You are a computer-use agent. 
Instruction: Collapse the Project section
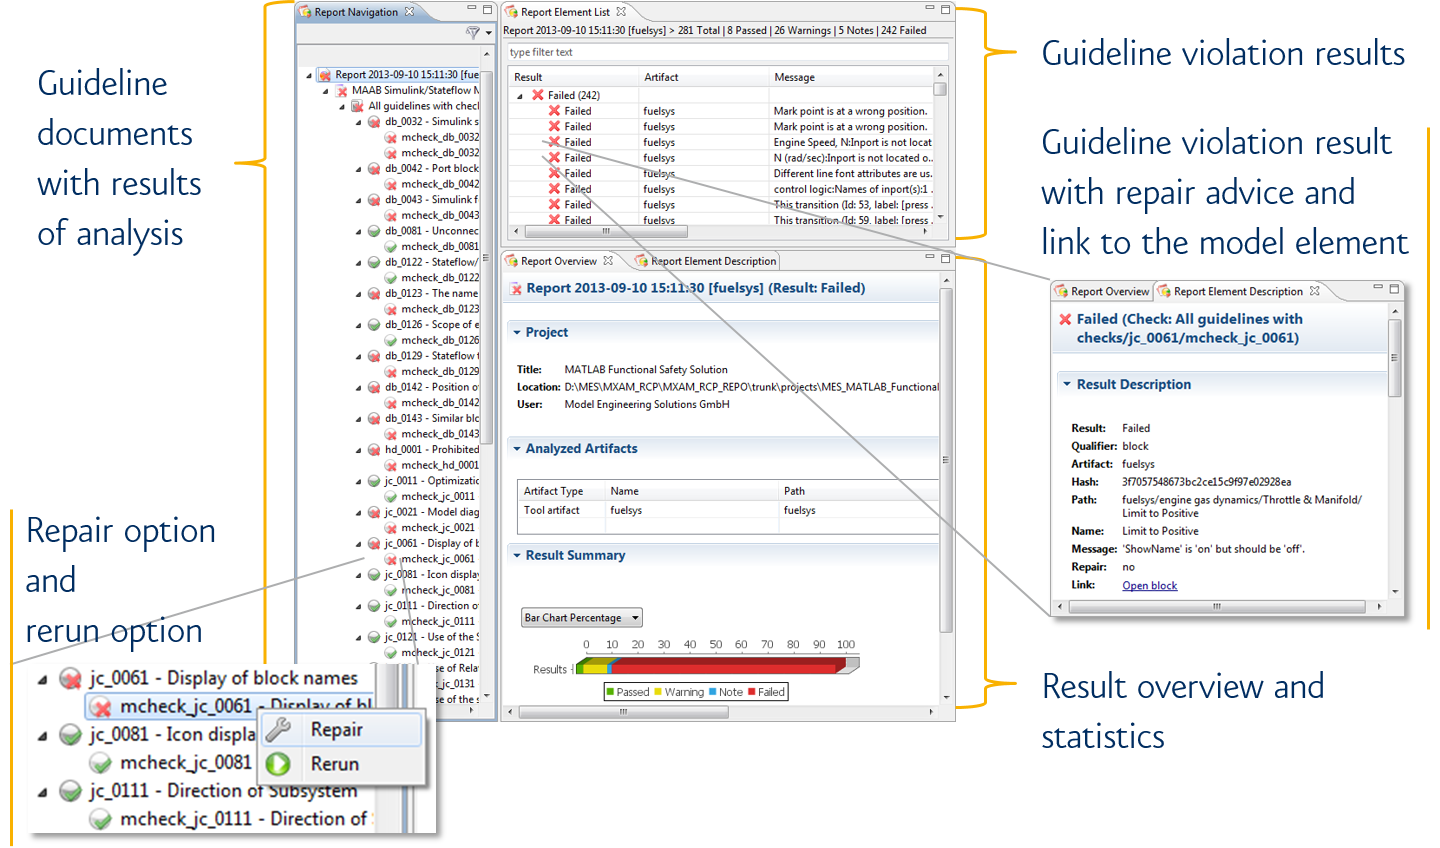coord(517,332)
